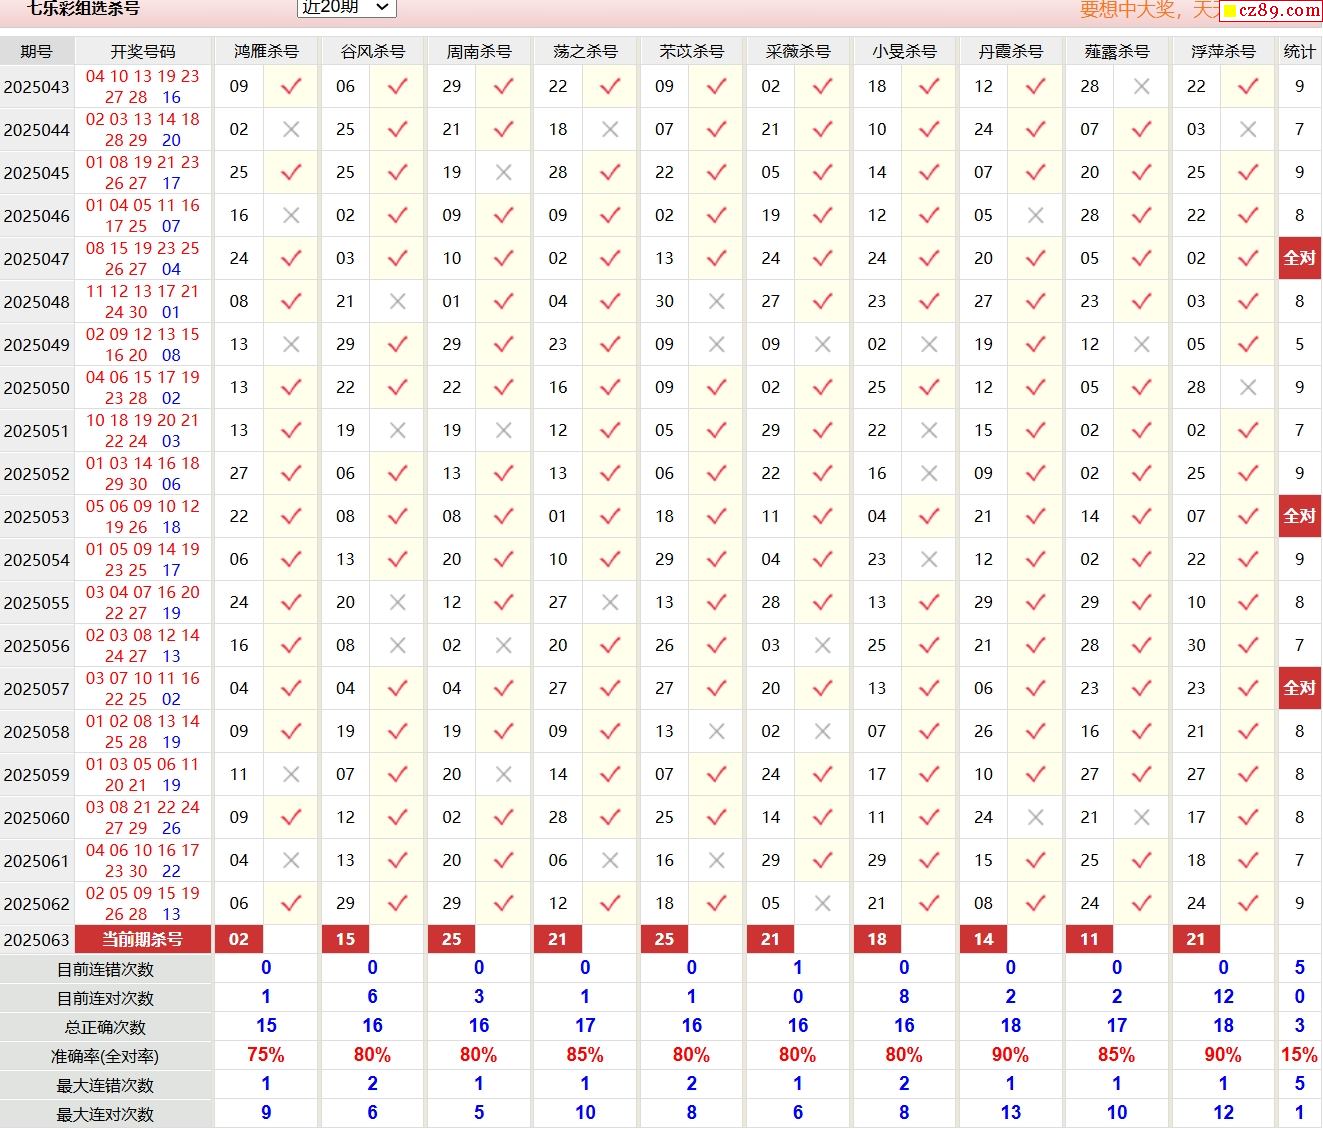Viewport: 1323px width, 1129px height.
Task: Click the X mark for 芣苡杀号 in row 2025048
Action: (x=717, y=302)
